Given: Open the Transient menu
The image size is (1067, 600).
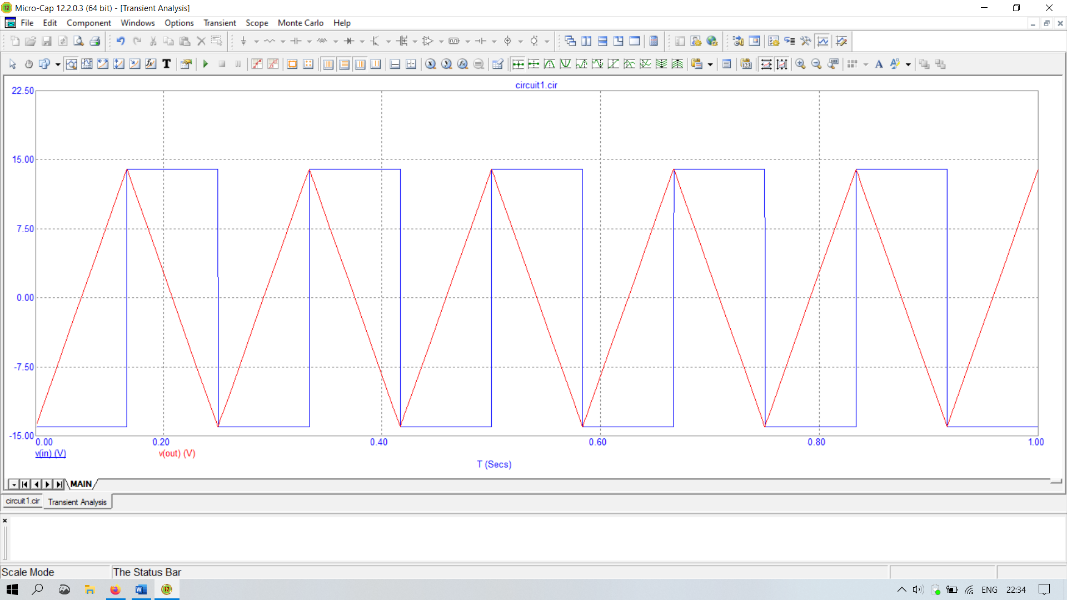Looking at the screenshot, I should coord(219,22).
